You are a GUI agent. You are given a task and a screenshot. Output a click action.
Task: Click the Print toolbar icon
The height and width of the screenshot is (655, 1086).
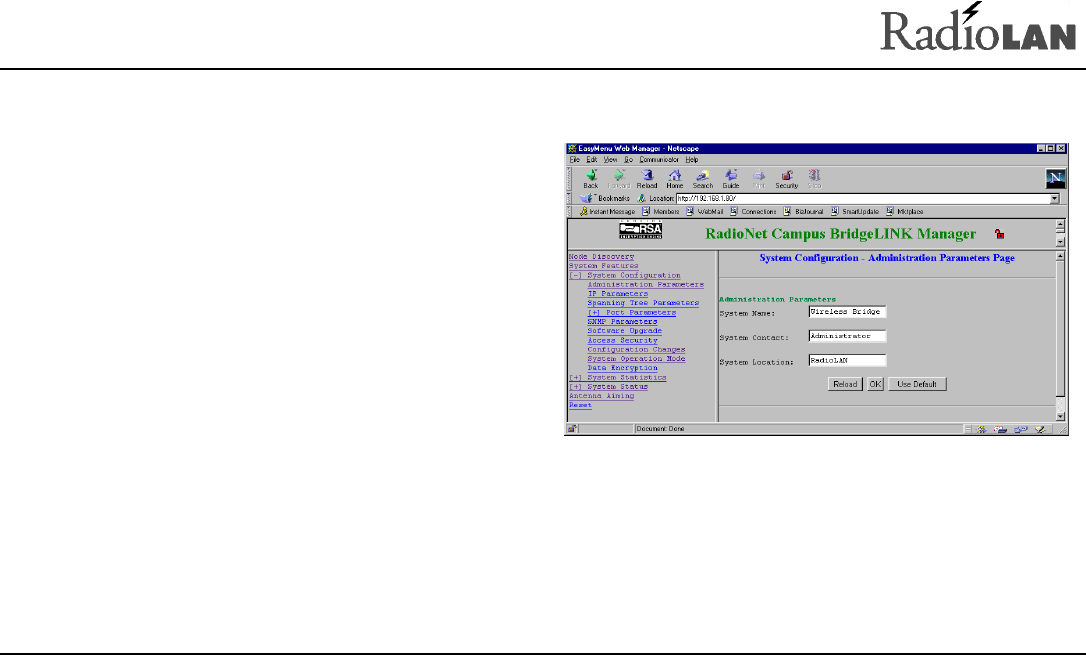[758, 179]
